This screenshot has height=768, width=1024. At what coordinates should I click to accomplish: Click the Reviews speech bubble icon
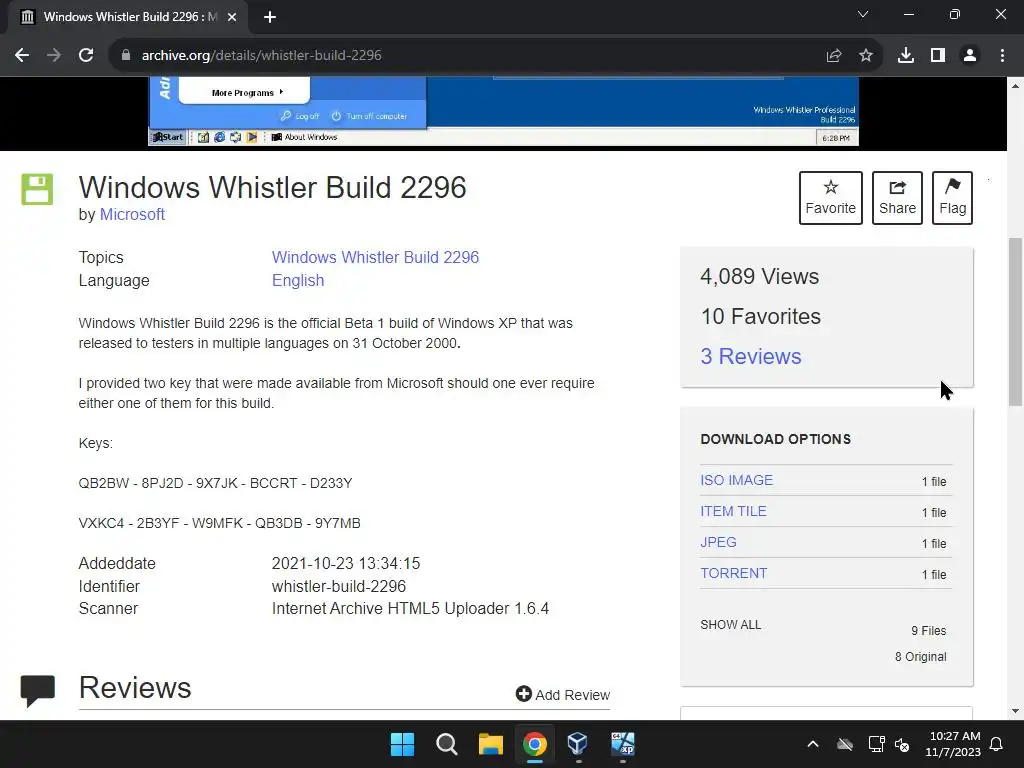(38, 691)
